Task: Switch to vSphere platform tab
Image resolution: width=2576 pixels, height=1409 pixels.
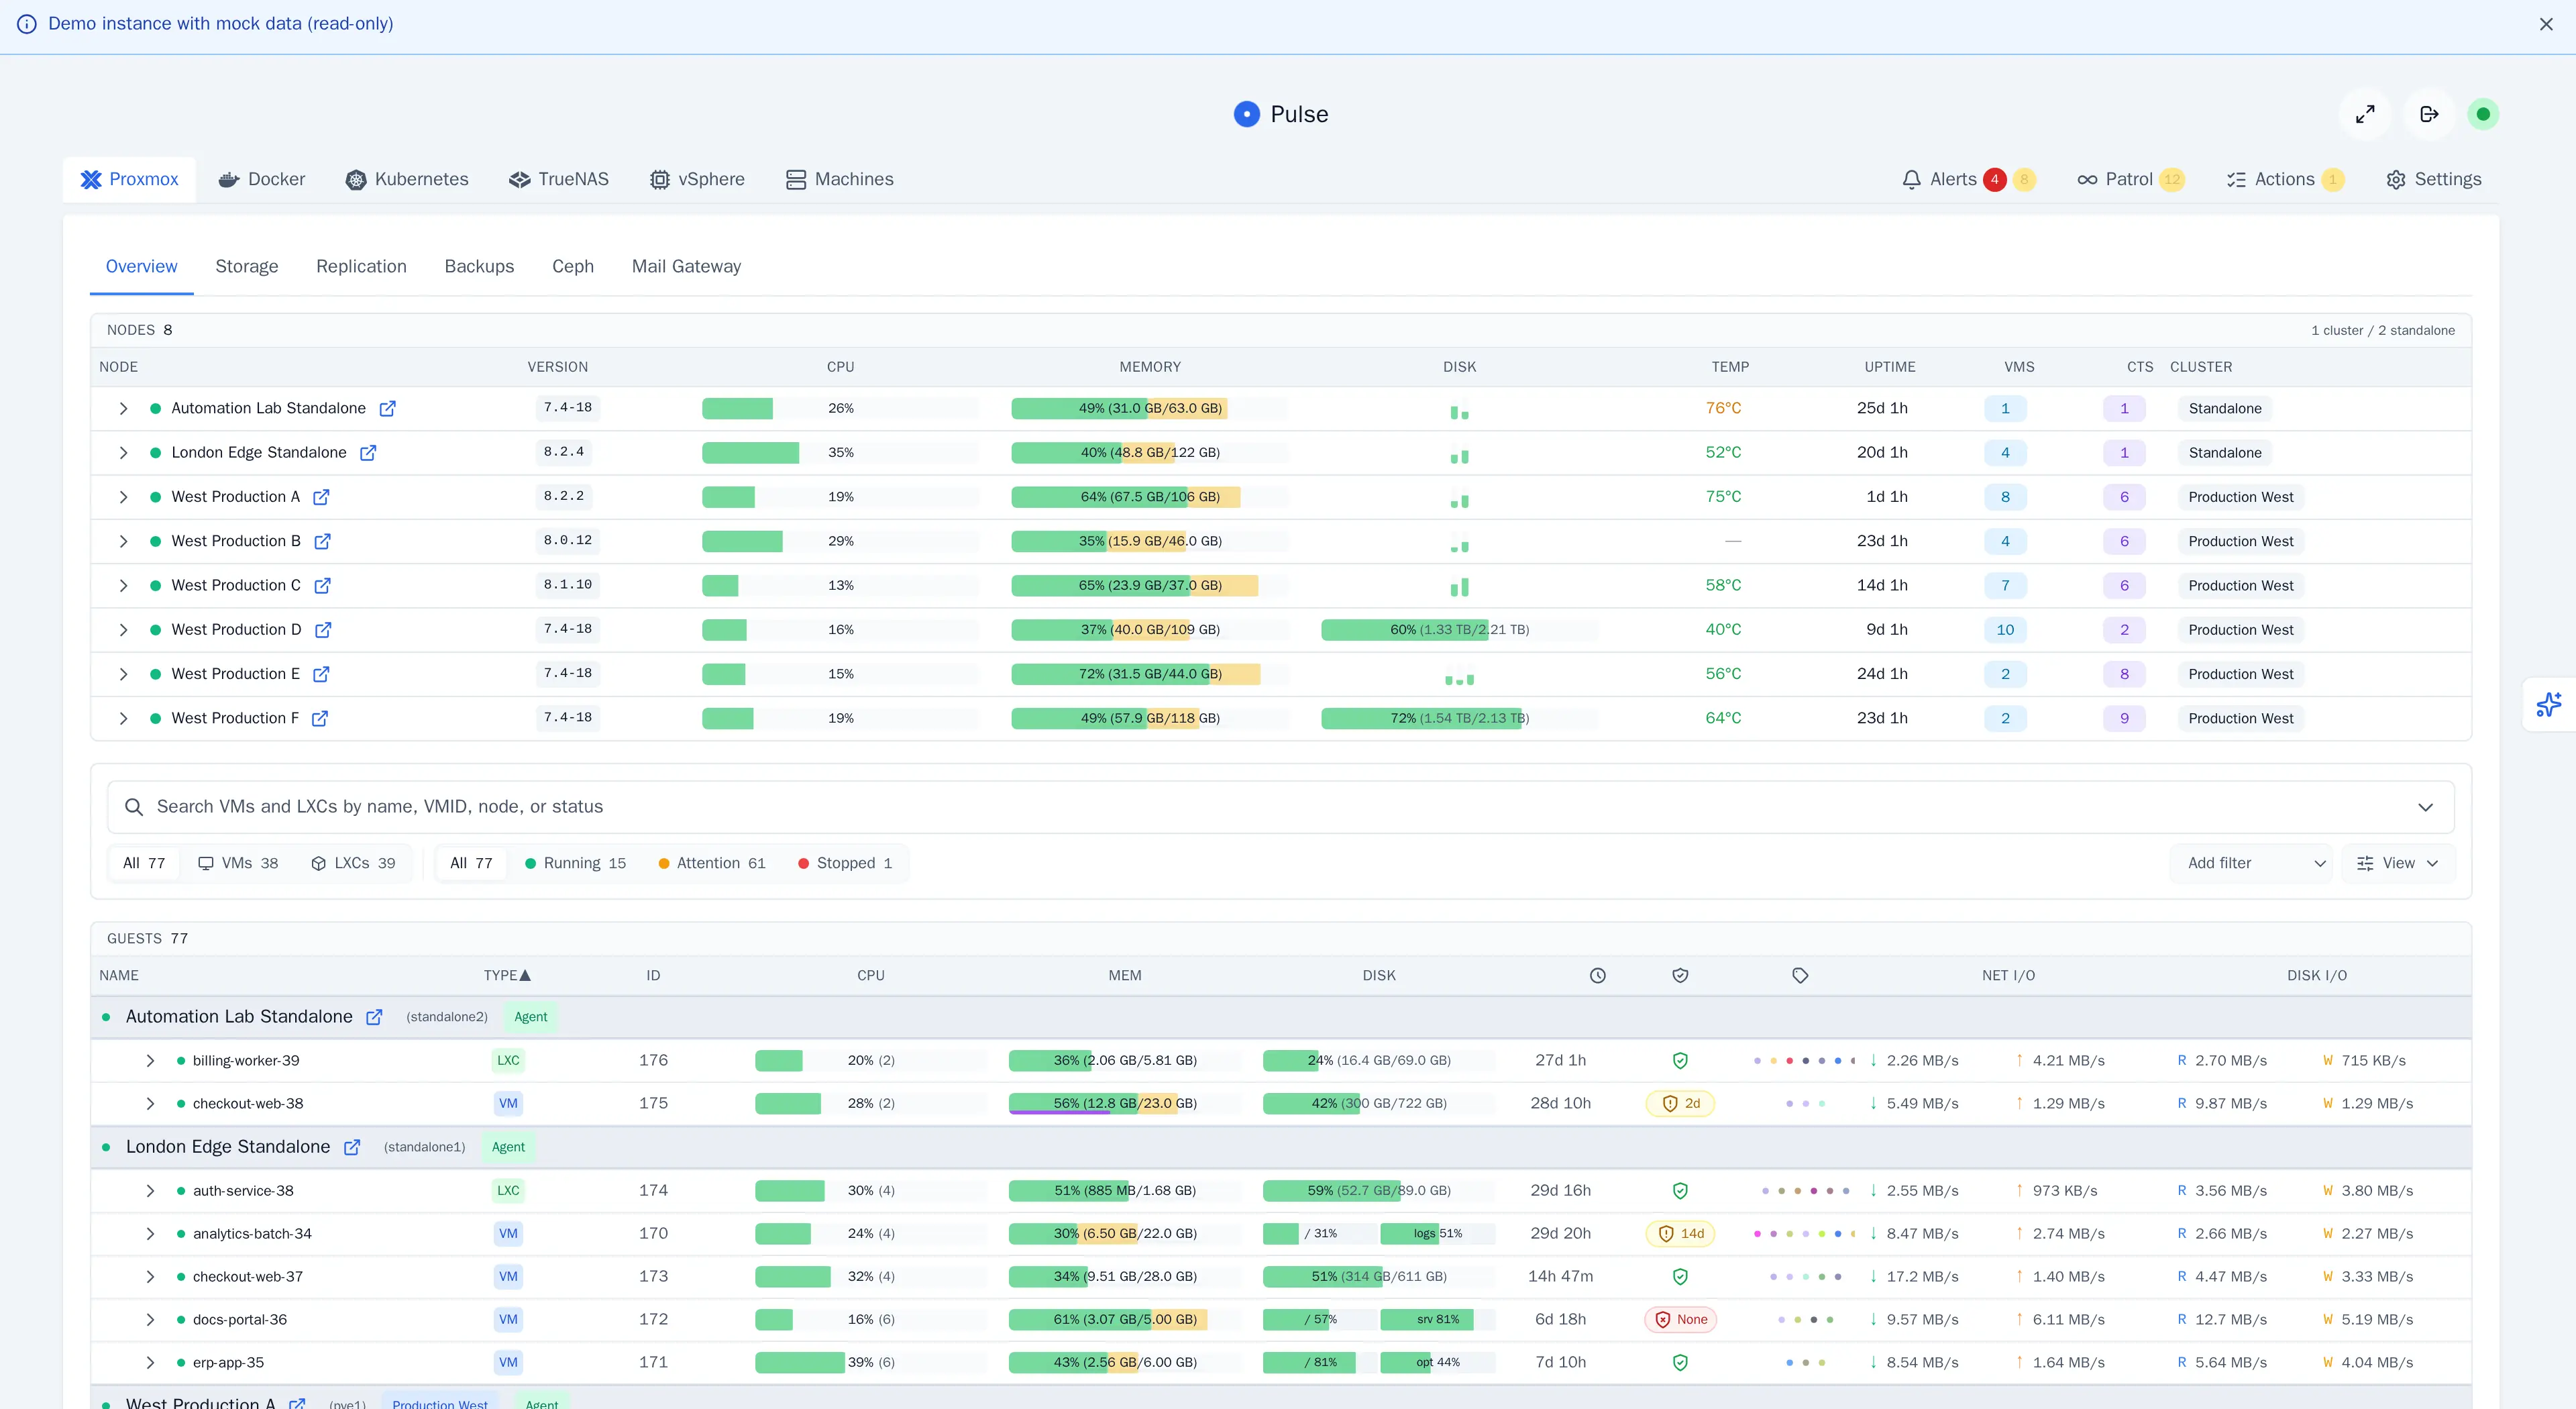Action: pos(698,179)
